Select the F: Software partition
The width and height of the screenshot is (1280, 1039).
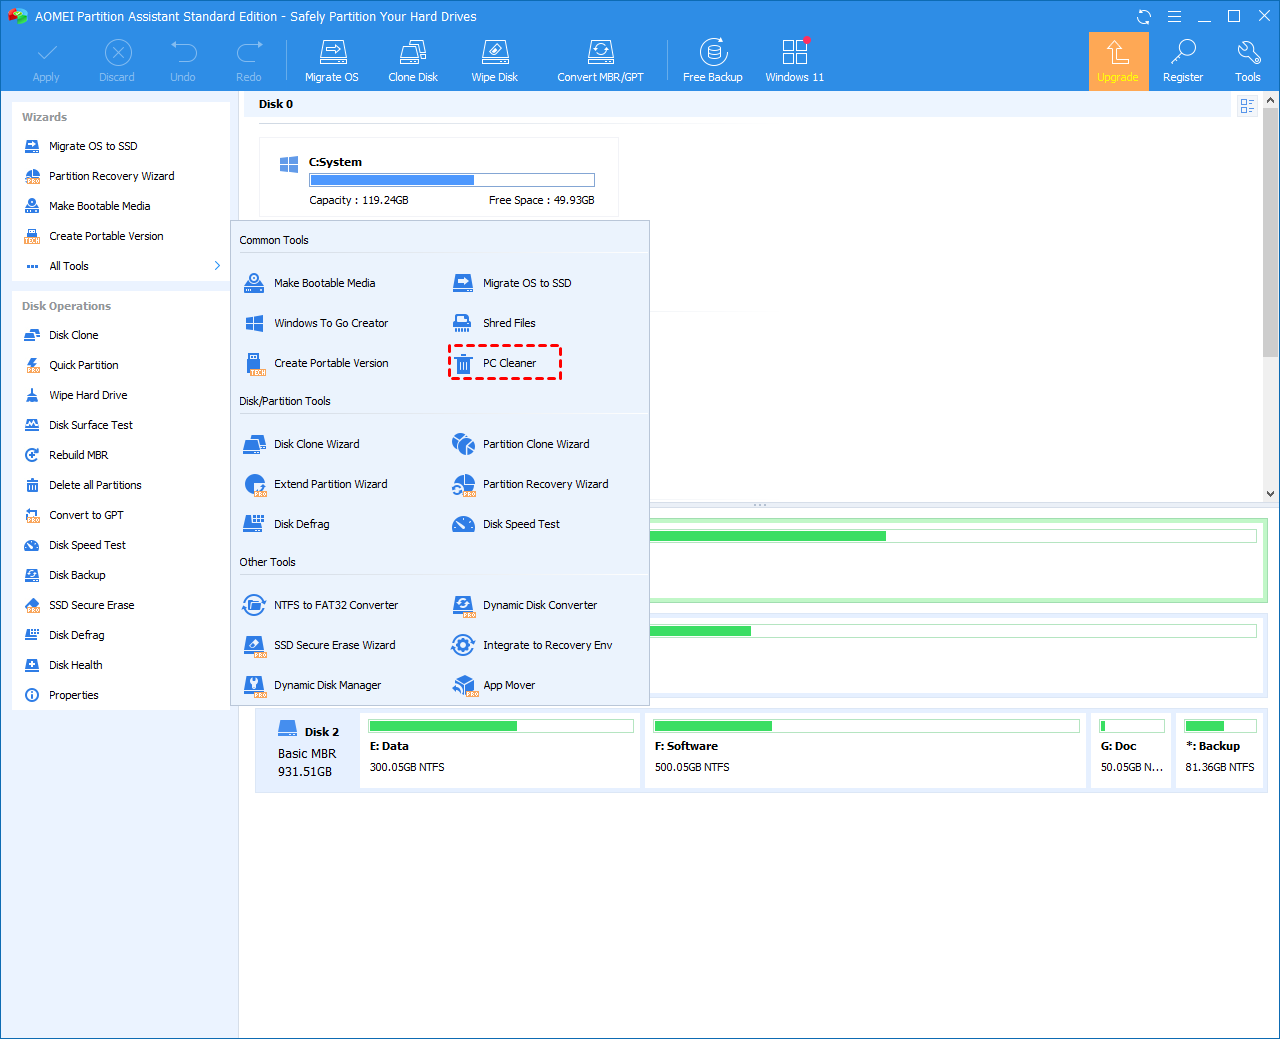tap(866, 750)
